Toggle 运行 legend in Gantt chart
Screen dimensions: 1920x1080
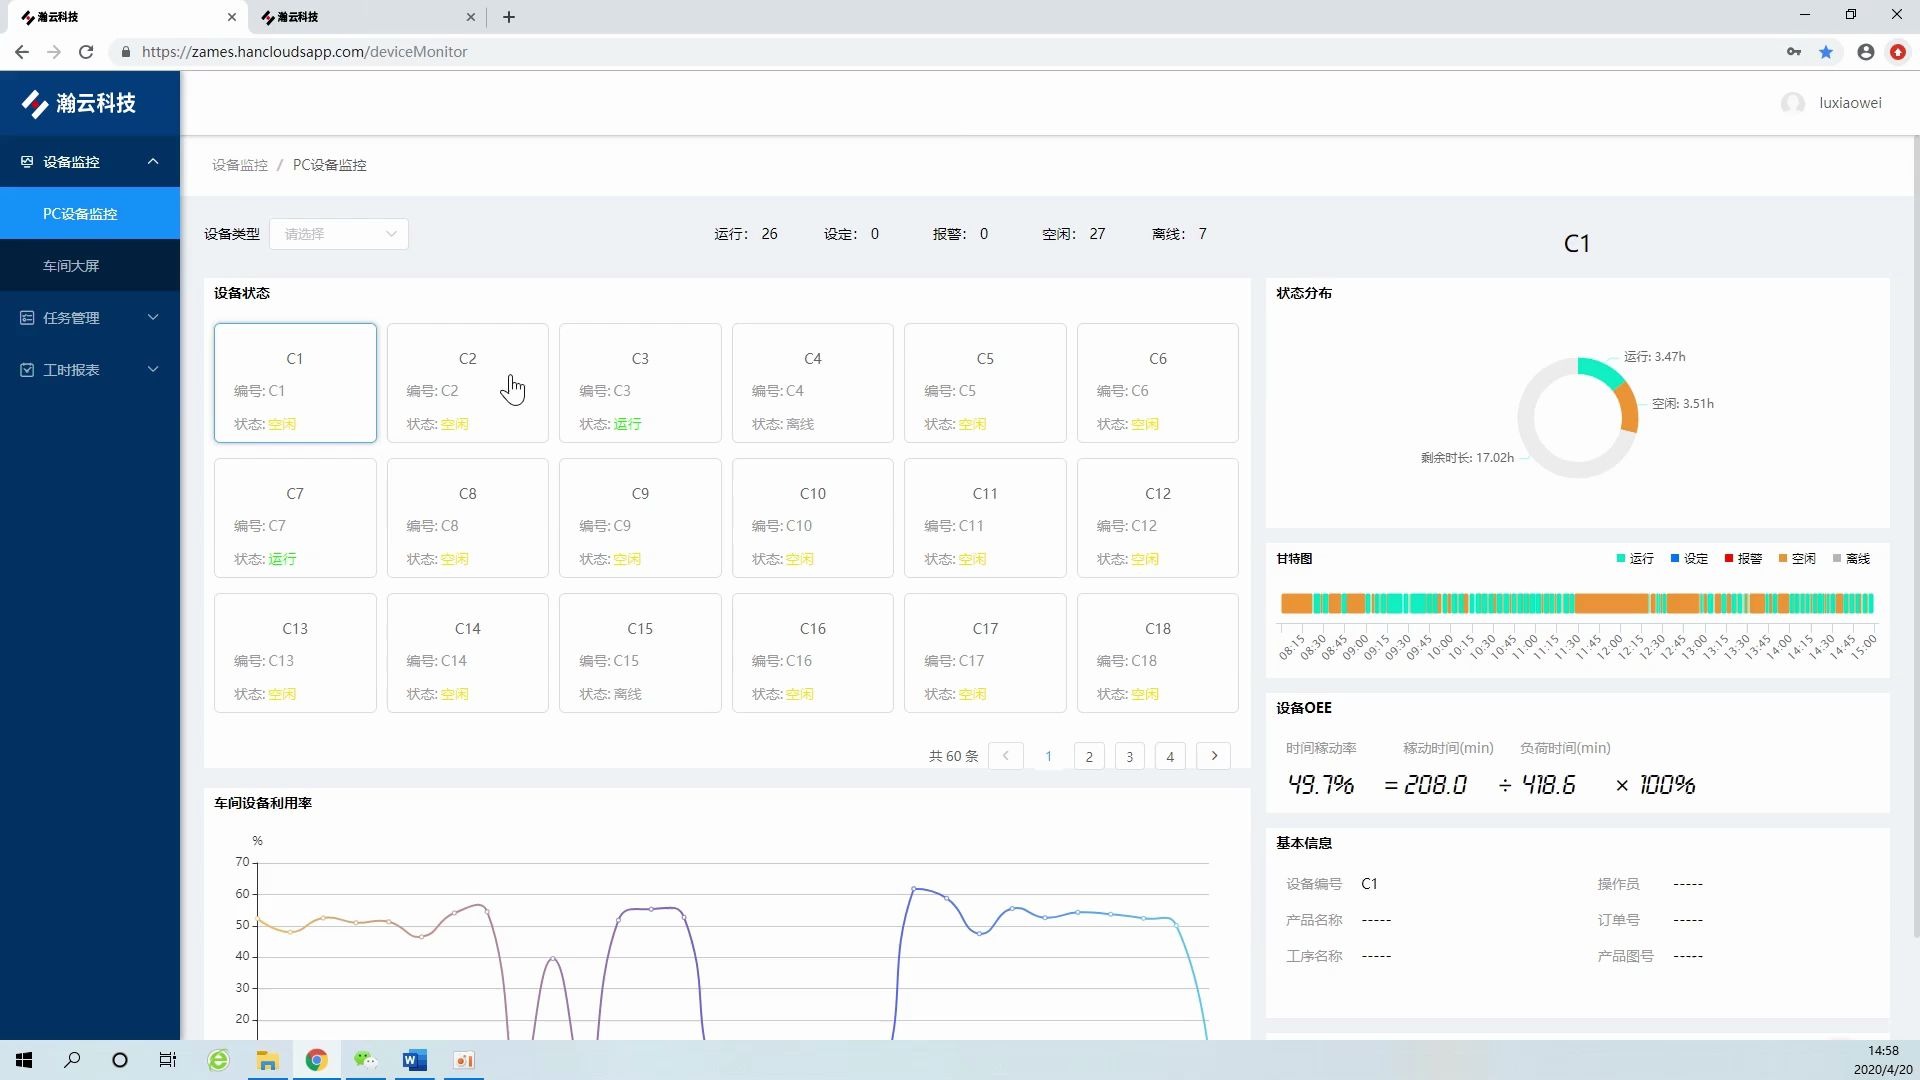coord(1635,559)
